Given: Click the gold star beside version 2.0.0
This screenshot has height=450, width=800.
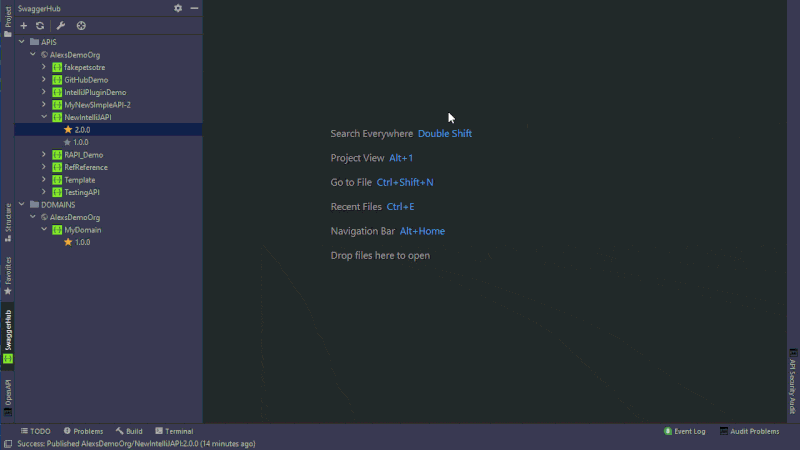Looking at the screenshot, I should coord(68,130).
